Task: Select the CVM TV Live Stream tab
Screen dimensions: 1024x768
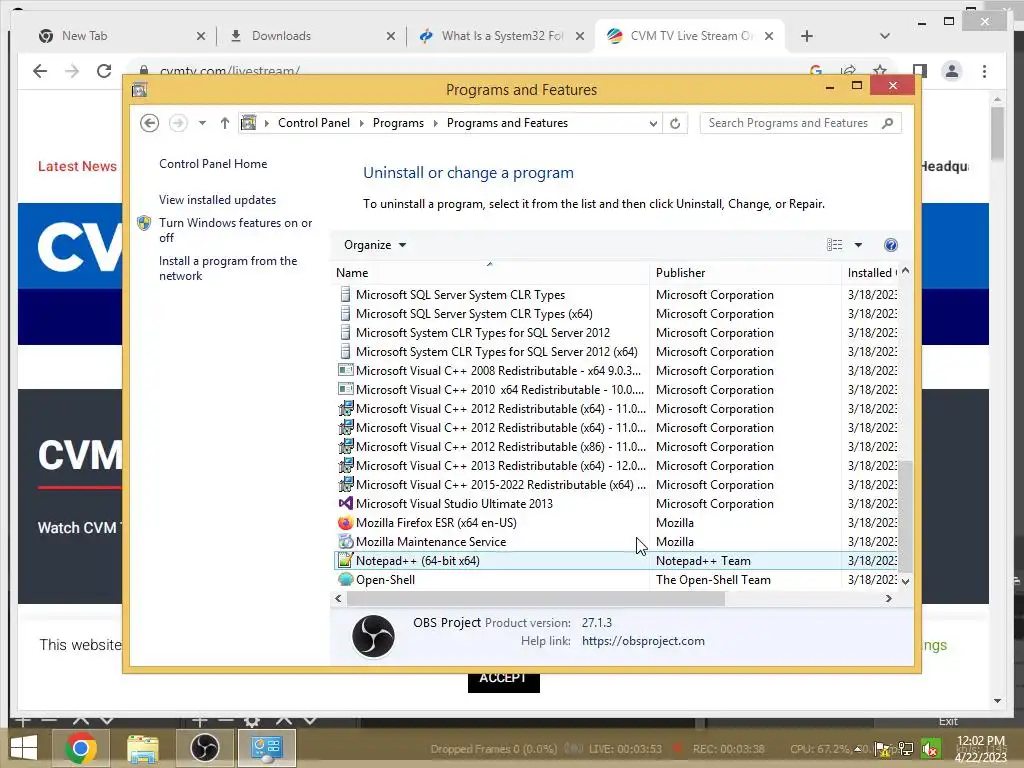Action: point(690,37)
